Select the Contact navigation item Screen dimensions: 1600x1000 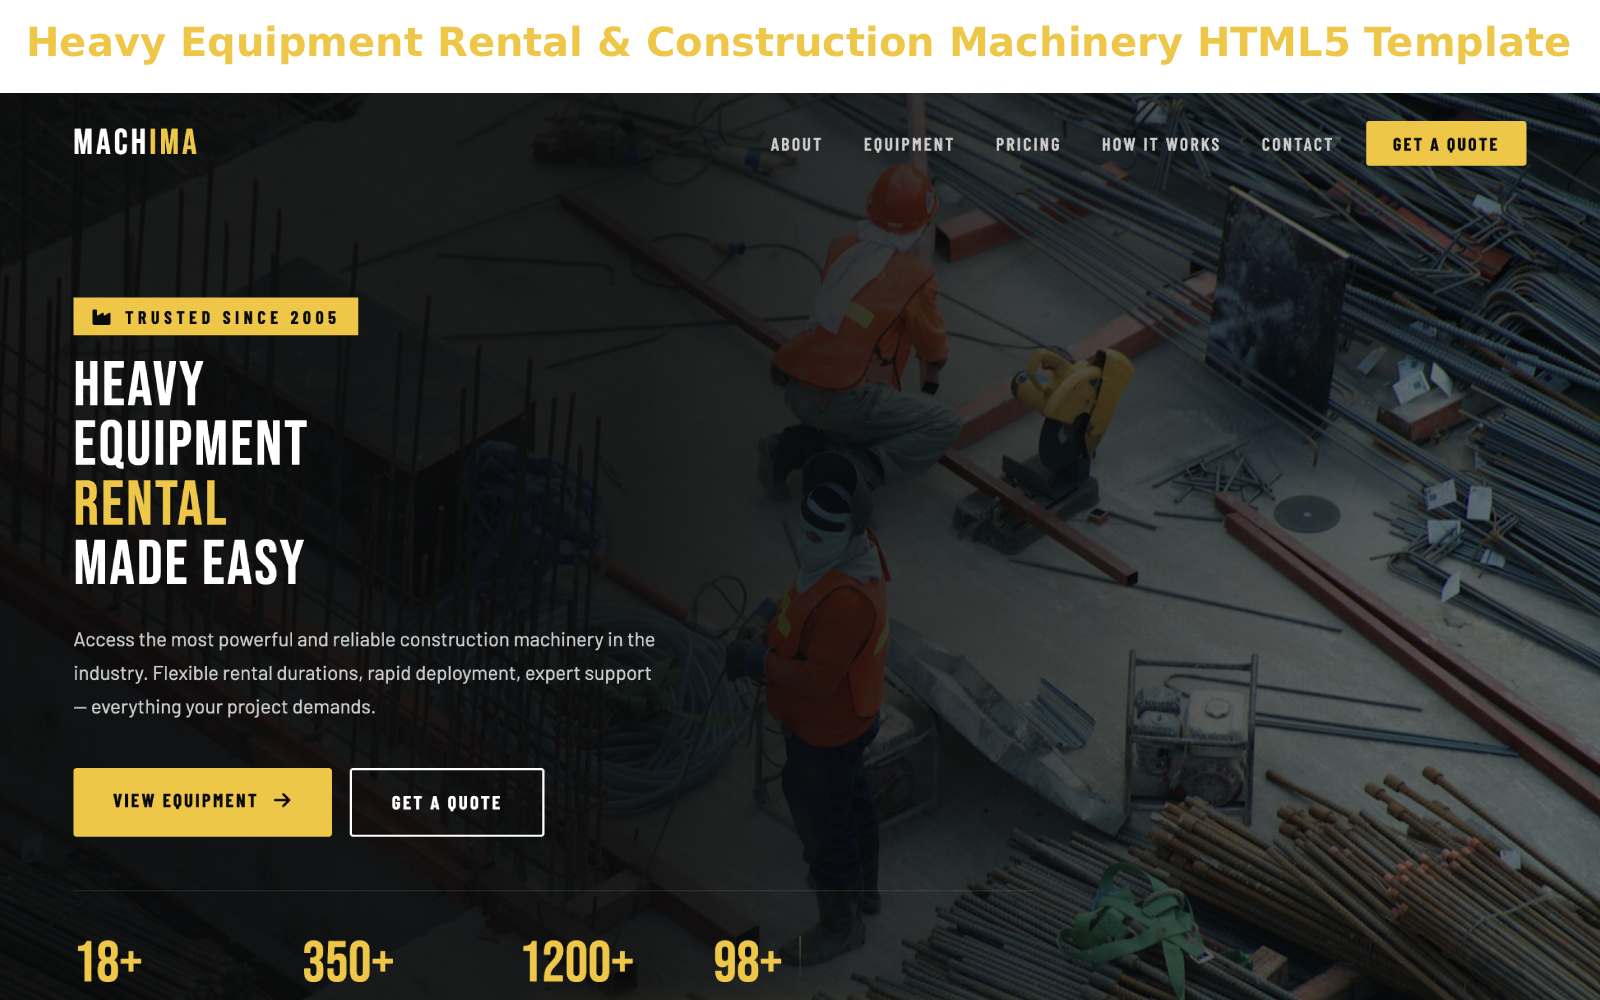1297,144
